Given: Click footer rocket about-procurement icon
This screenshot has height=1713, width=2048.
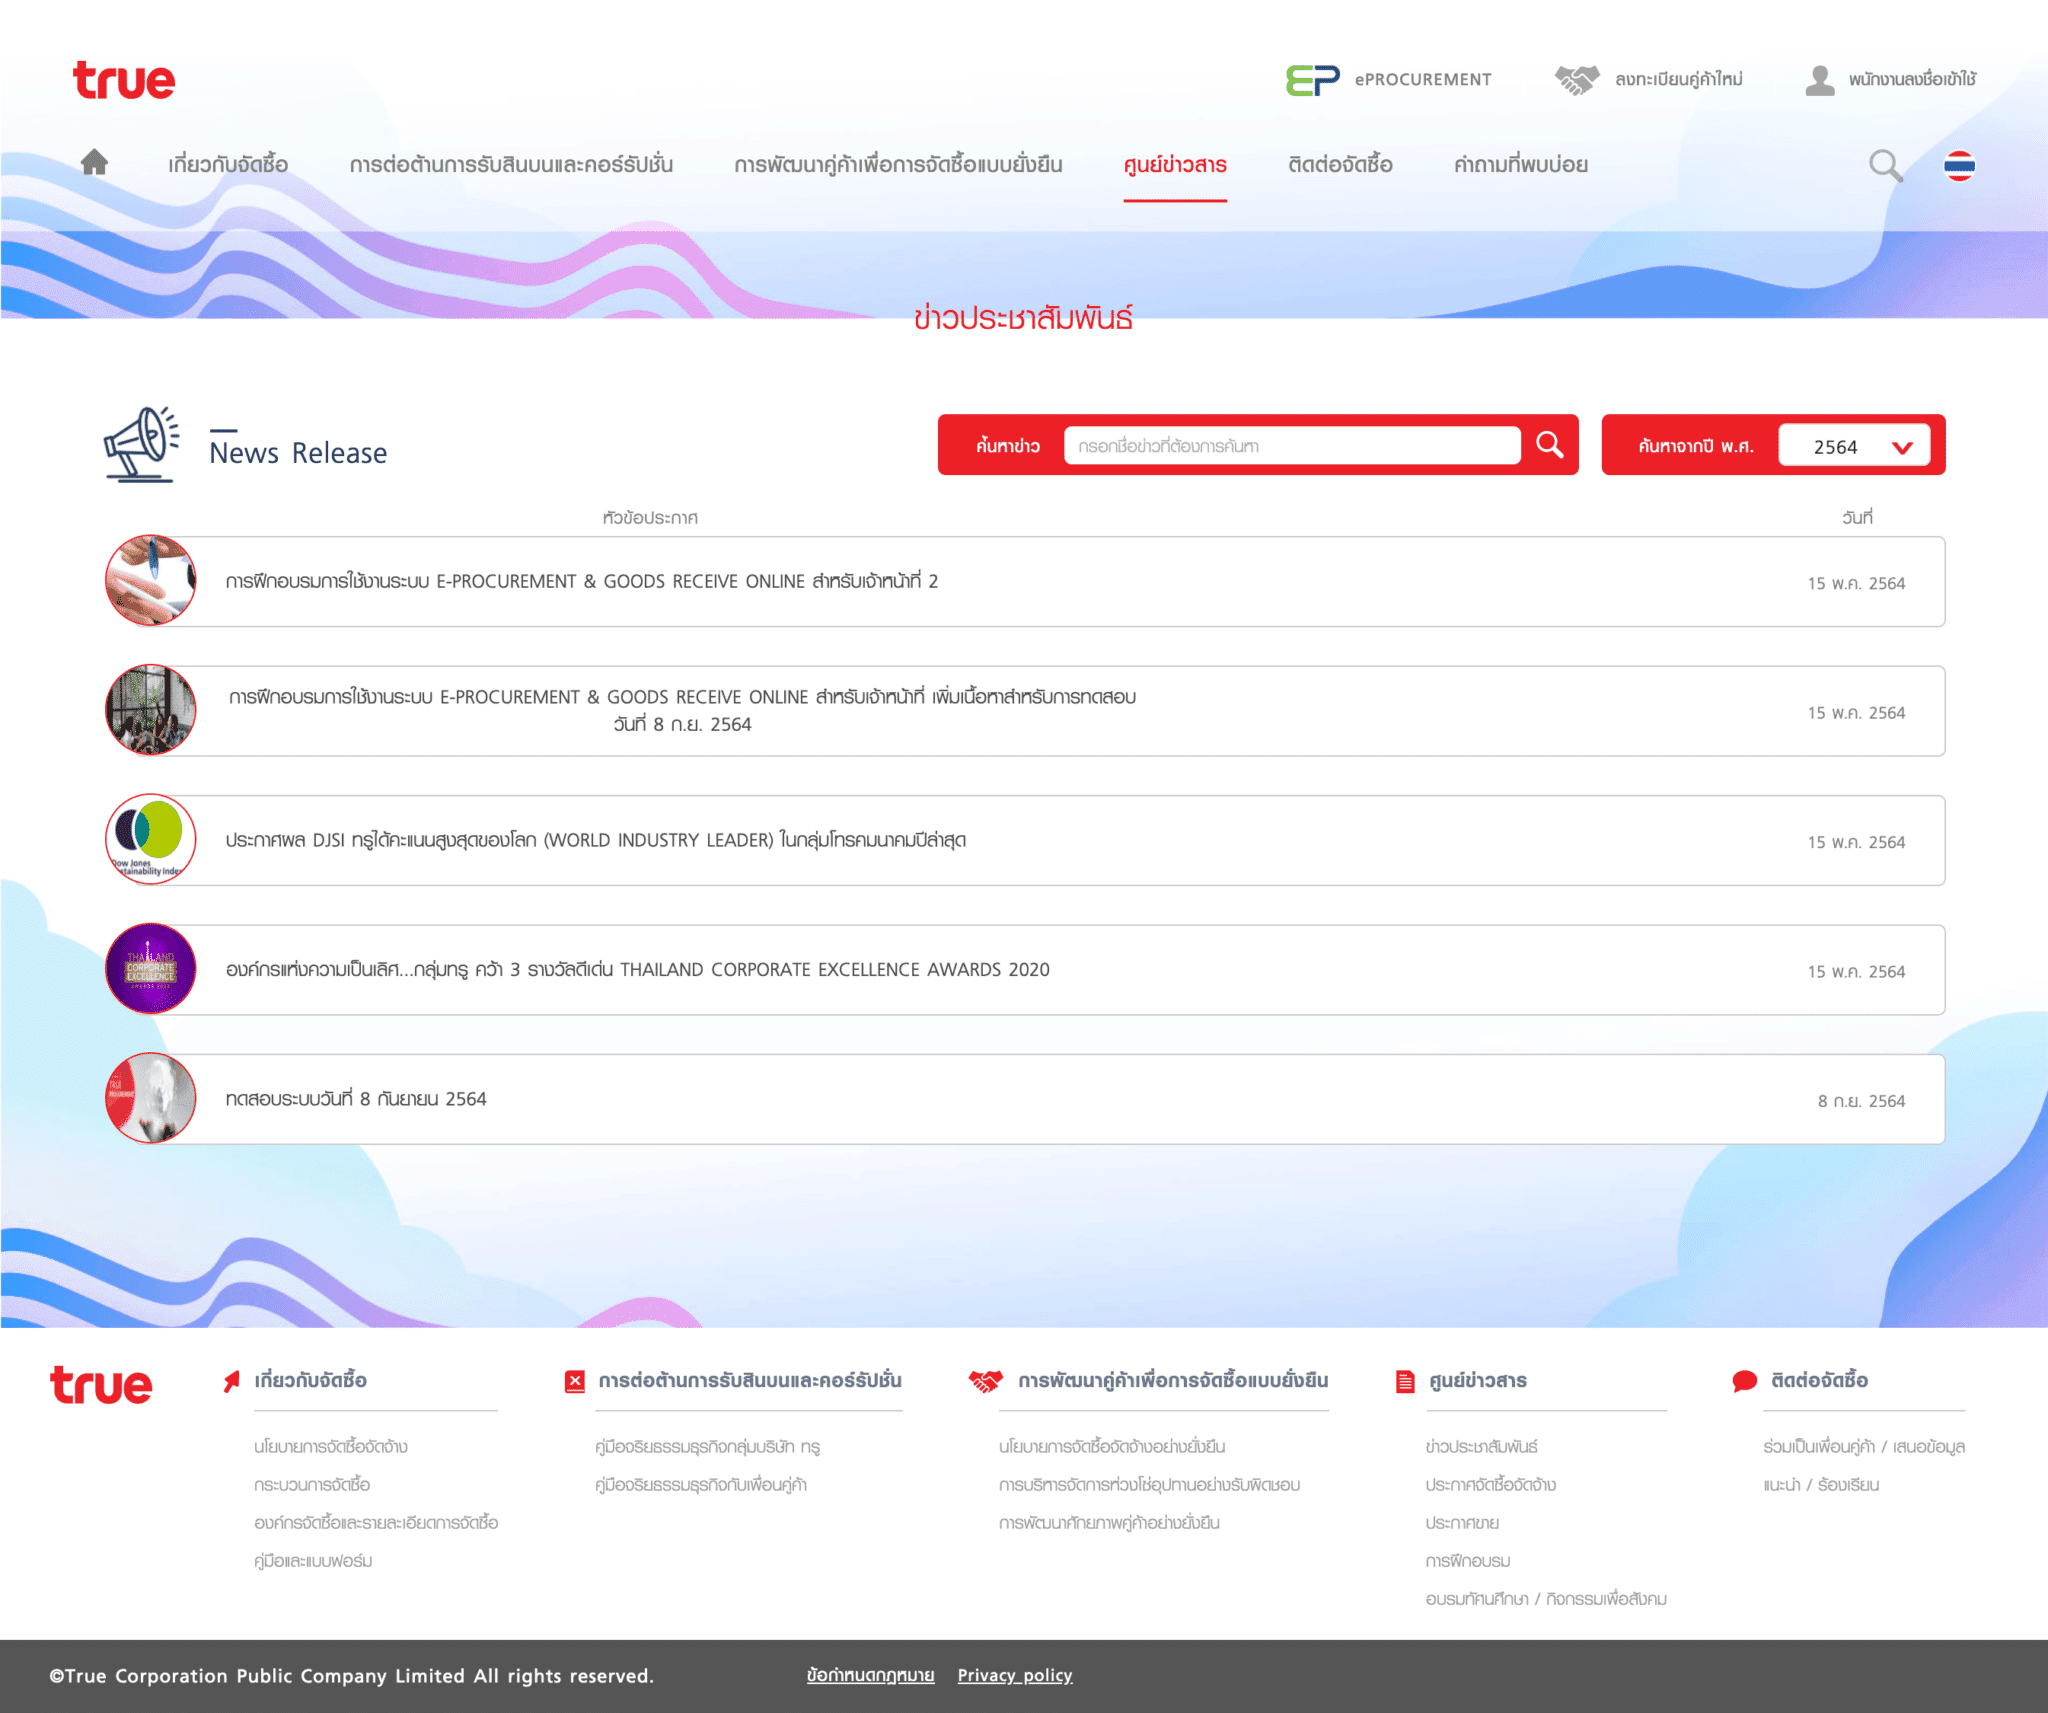Looking at the screenshot, I should [x=232, y=1382].
